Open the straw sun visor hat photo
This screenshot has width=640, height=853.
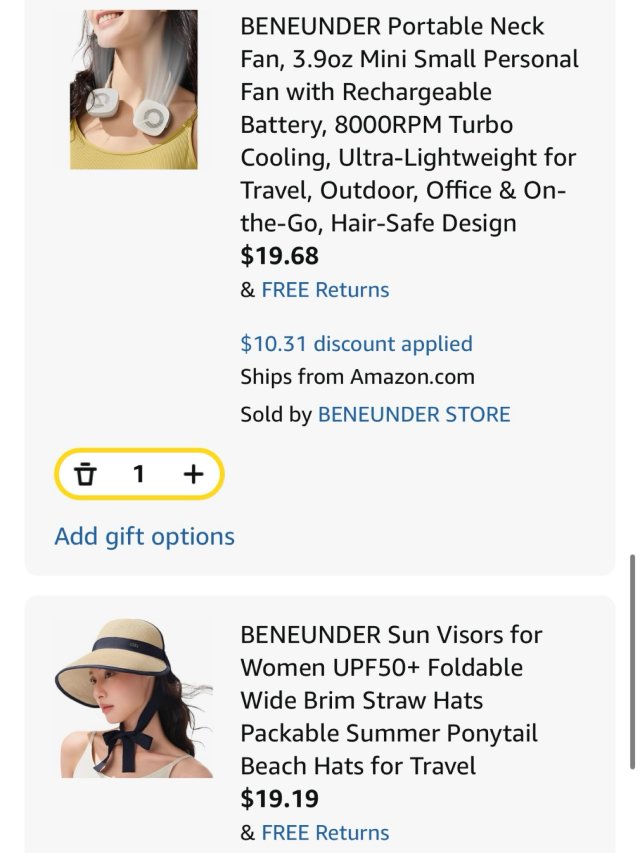point(133,698)
